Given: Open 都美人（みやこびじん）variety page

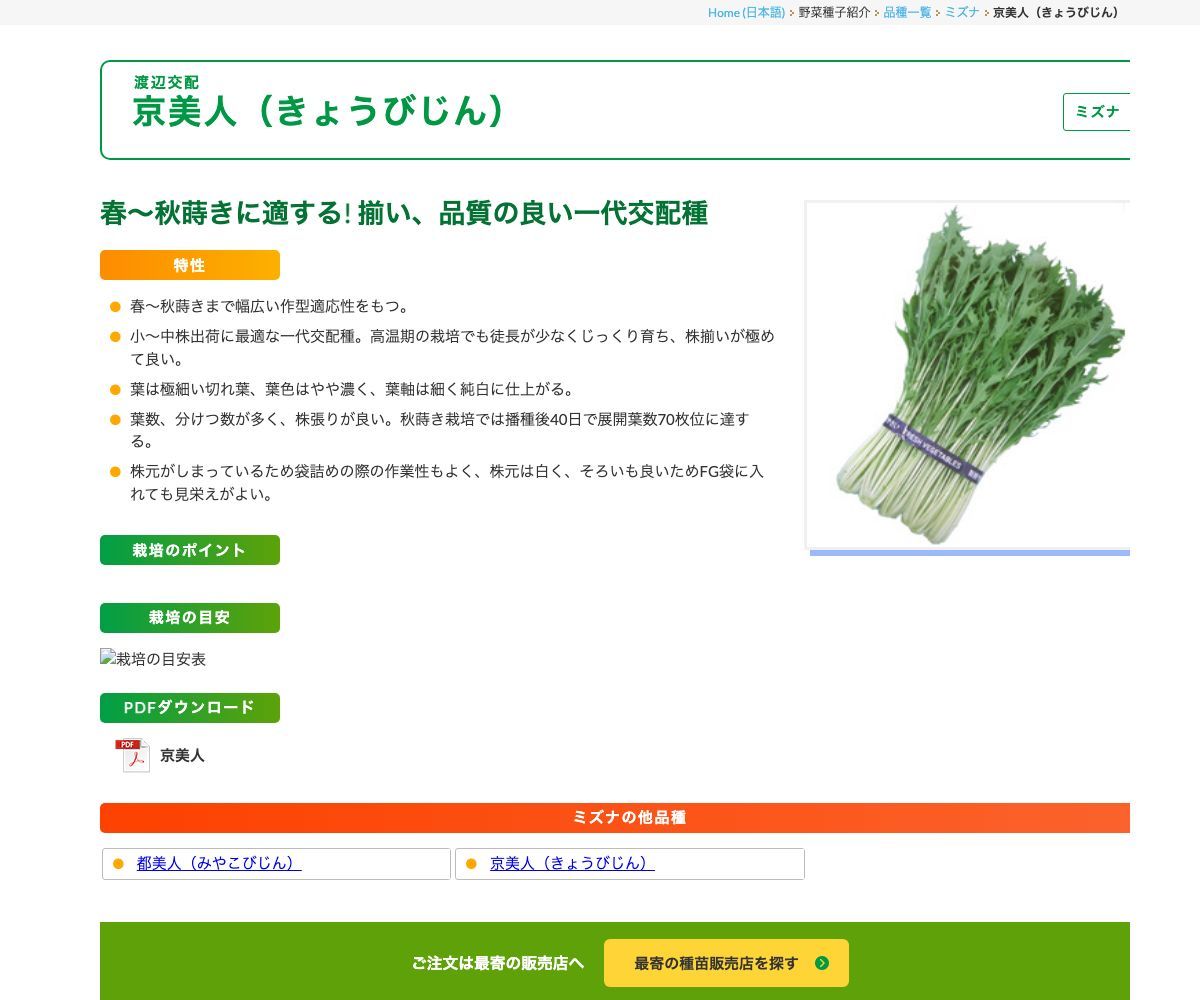Looking at the screenshot, I should pyautogui.click(x=219, y=864).
